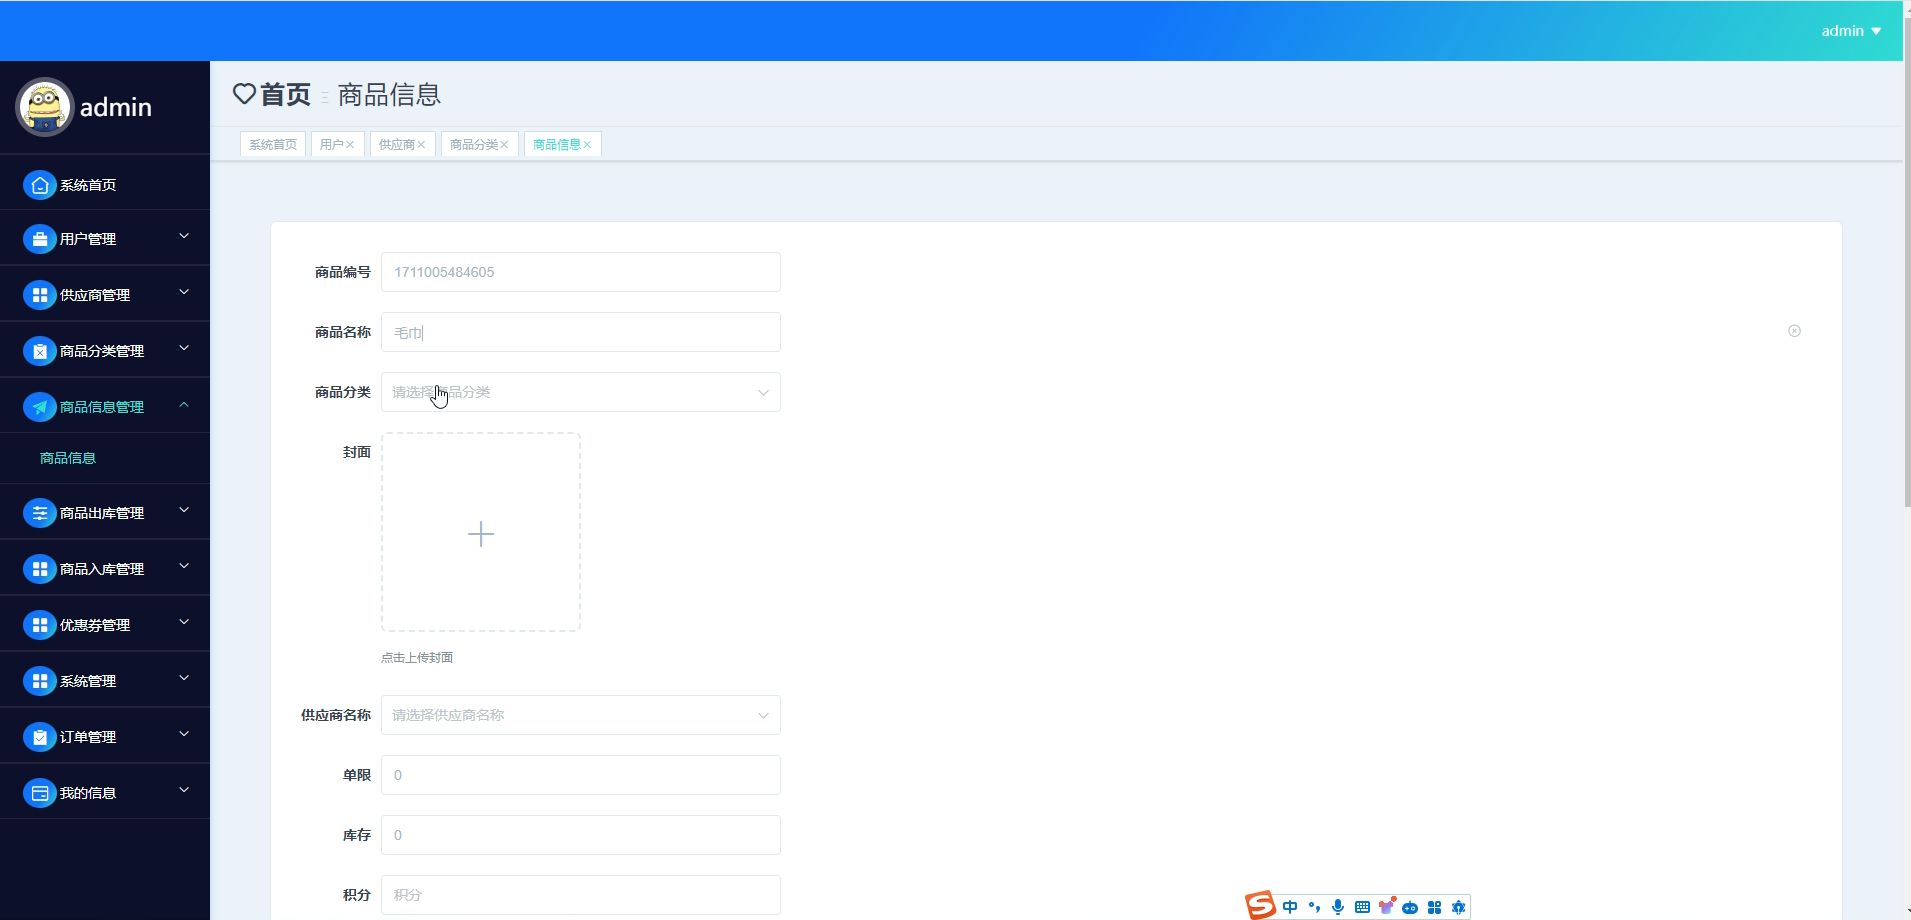Open 商品信息 submenu item in sidebar
This screenshot has height=920, width=1911.
click(x=68, y=458)
